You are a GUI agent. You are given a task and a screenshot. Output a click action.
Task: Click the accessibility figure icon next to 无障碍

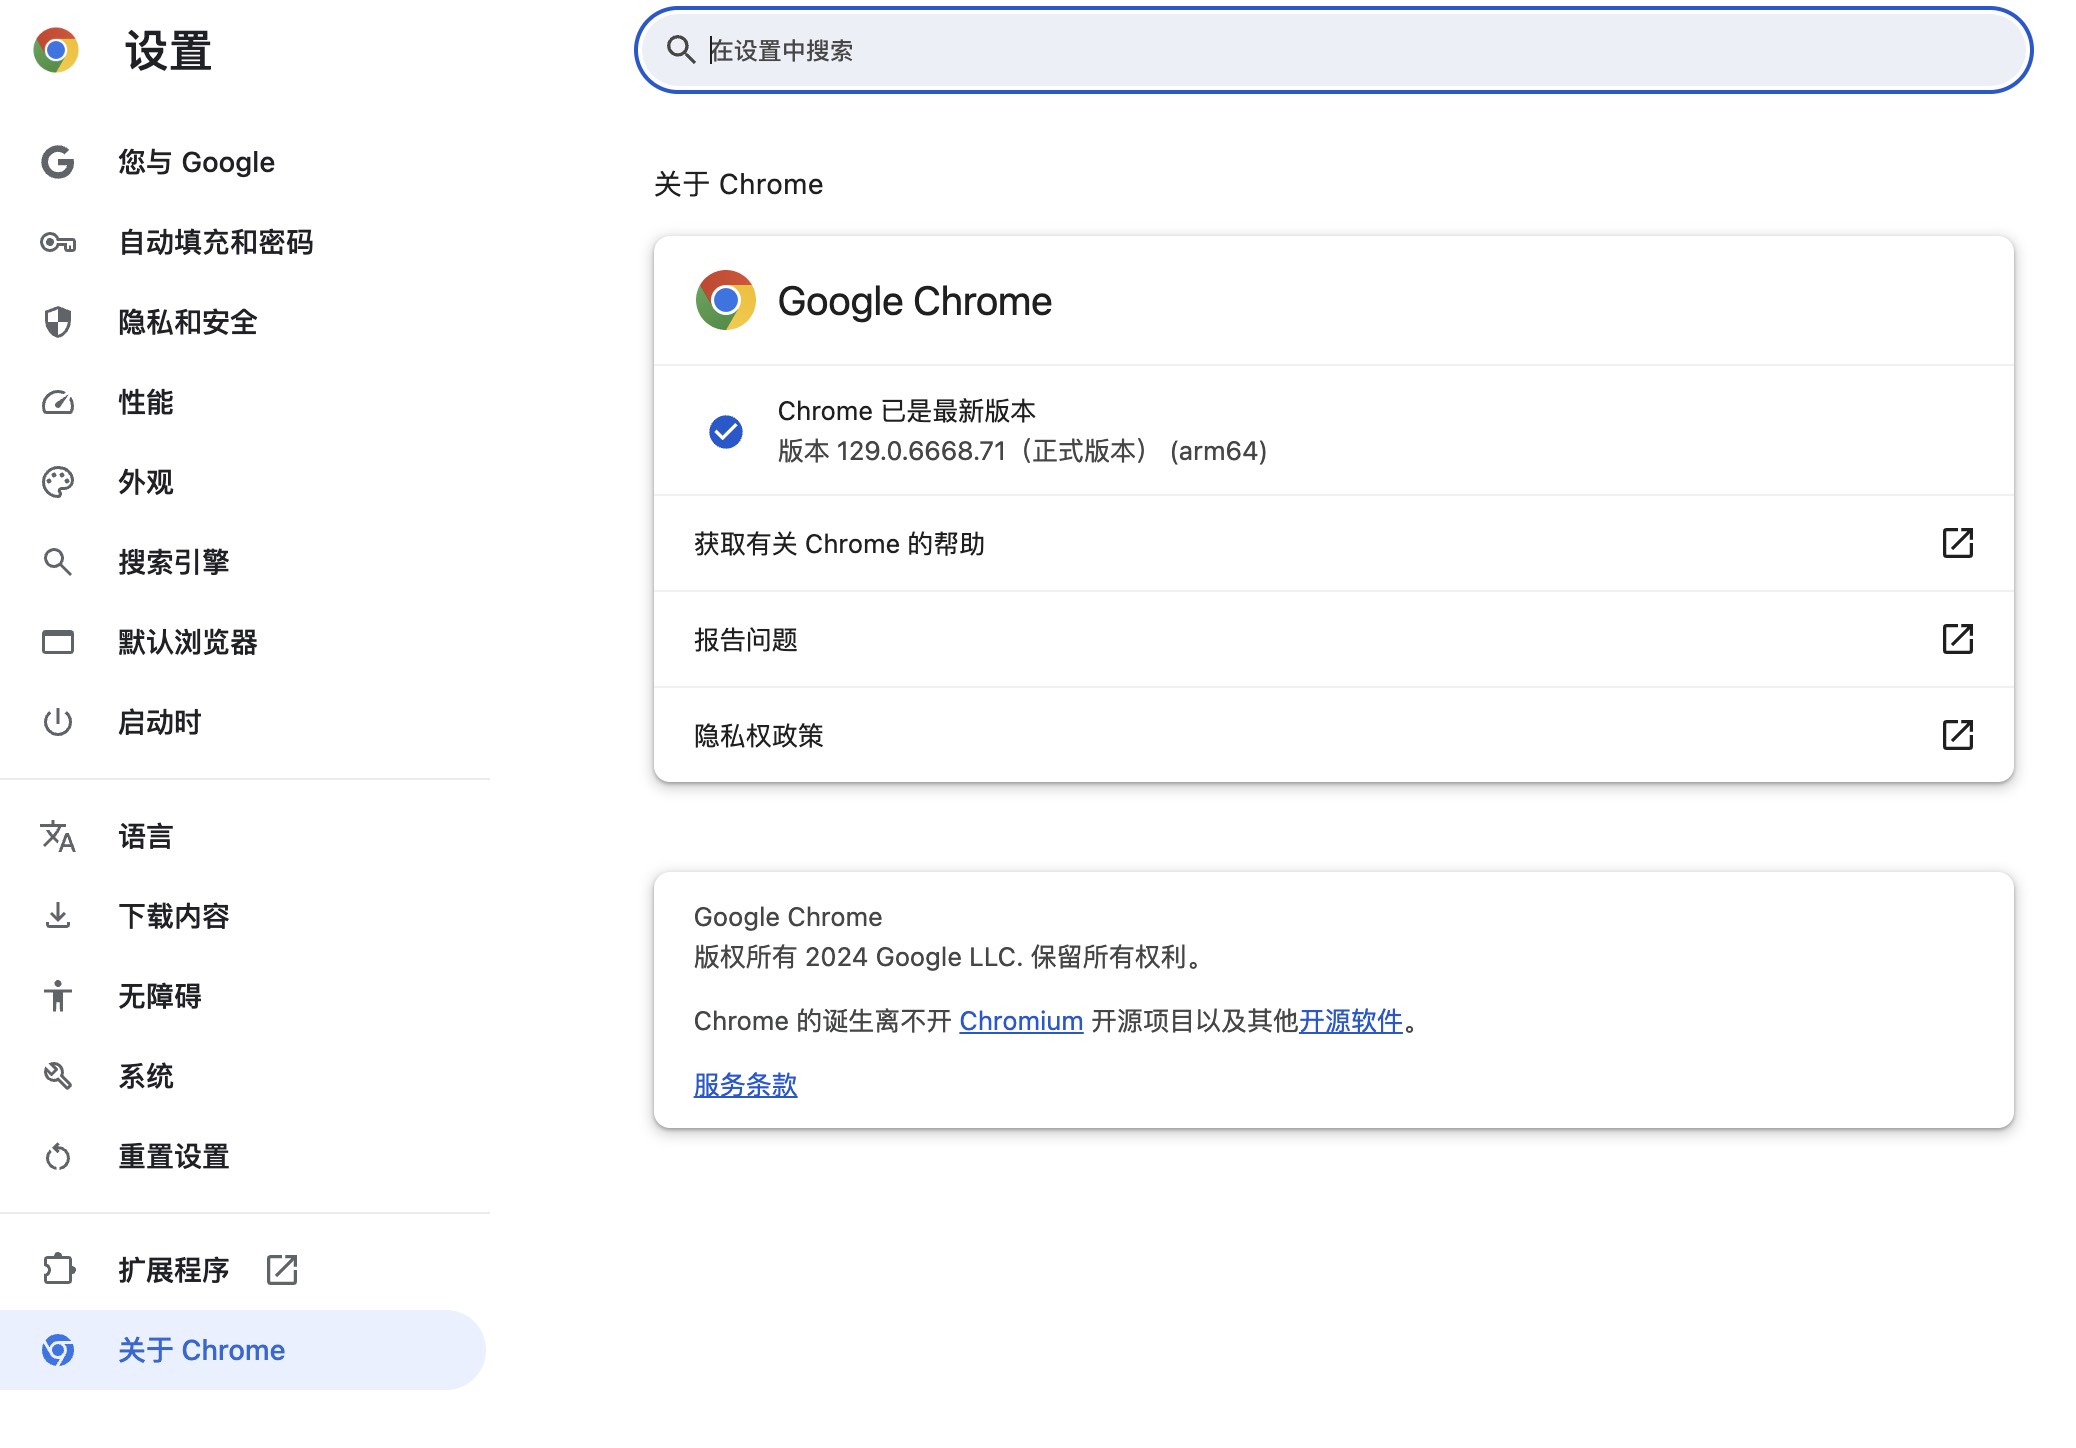tap(58, 996)
